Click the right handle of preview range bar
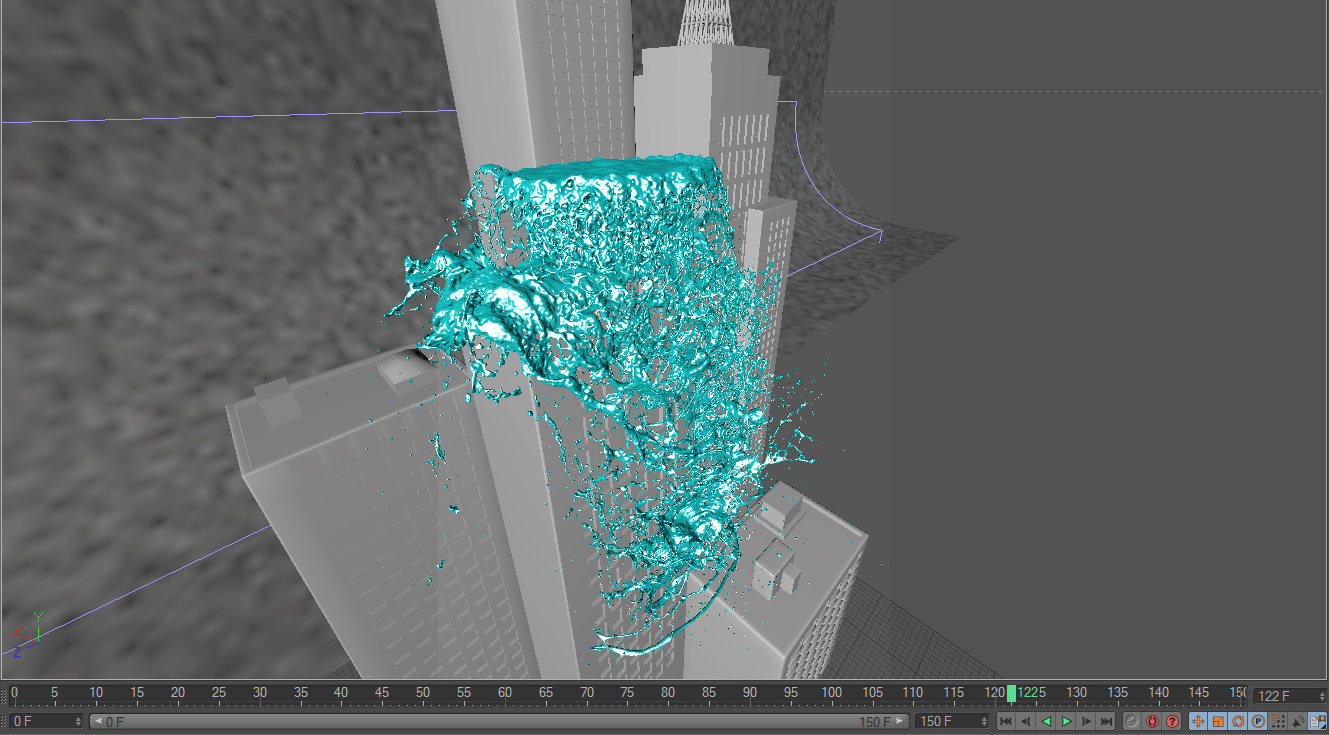Viewport: 1329px width, 735px height. (902, 721)
